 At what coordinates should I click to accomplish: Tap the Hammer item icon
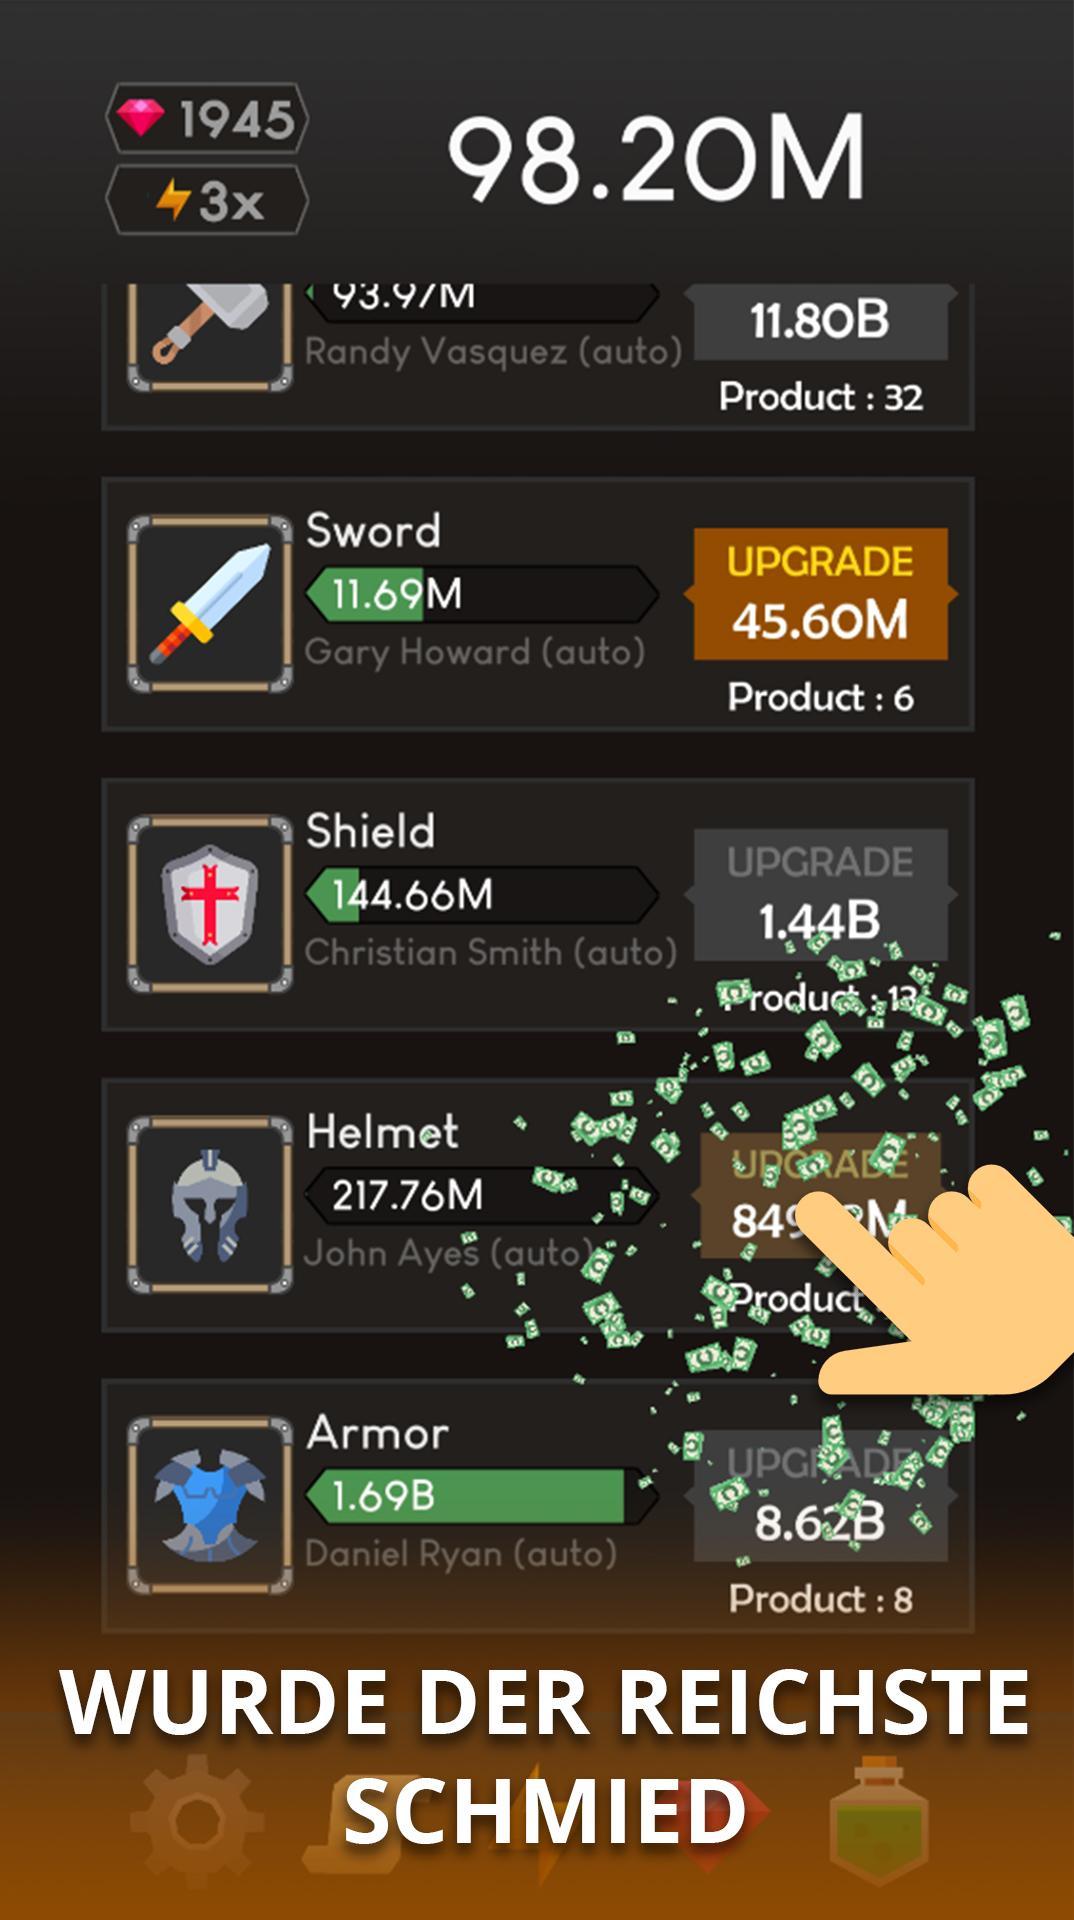(210, 336)
